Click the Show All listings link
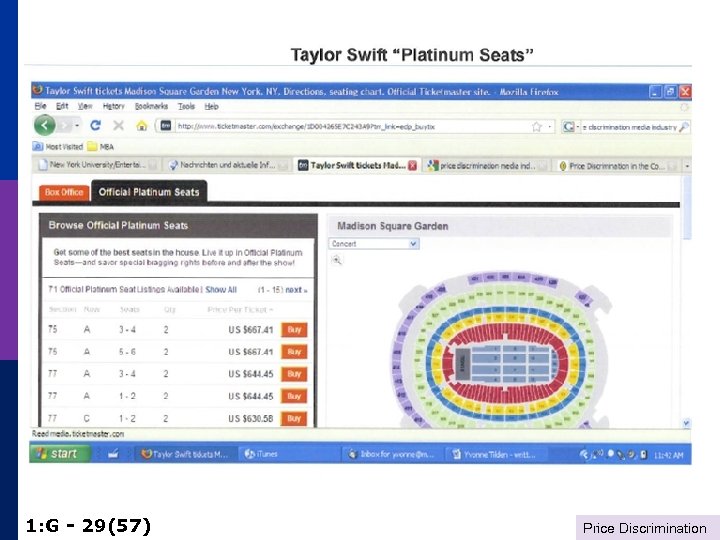 pyautogui.click(x=221, y=290)
